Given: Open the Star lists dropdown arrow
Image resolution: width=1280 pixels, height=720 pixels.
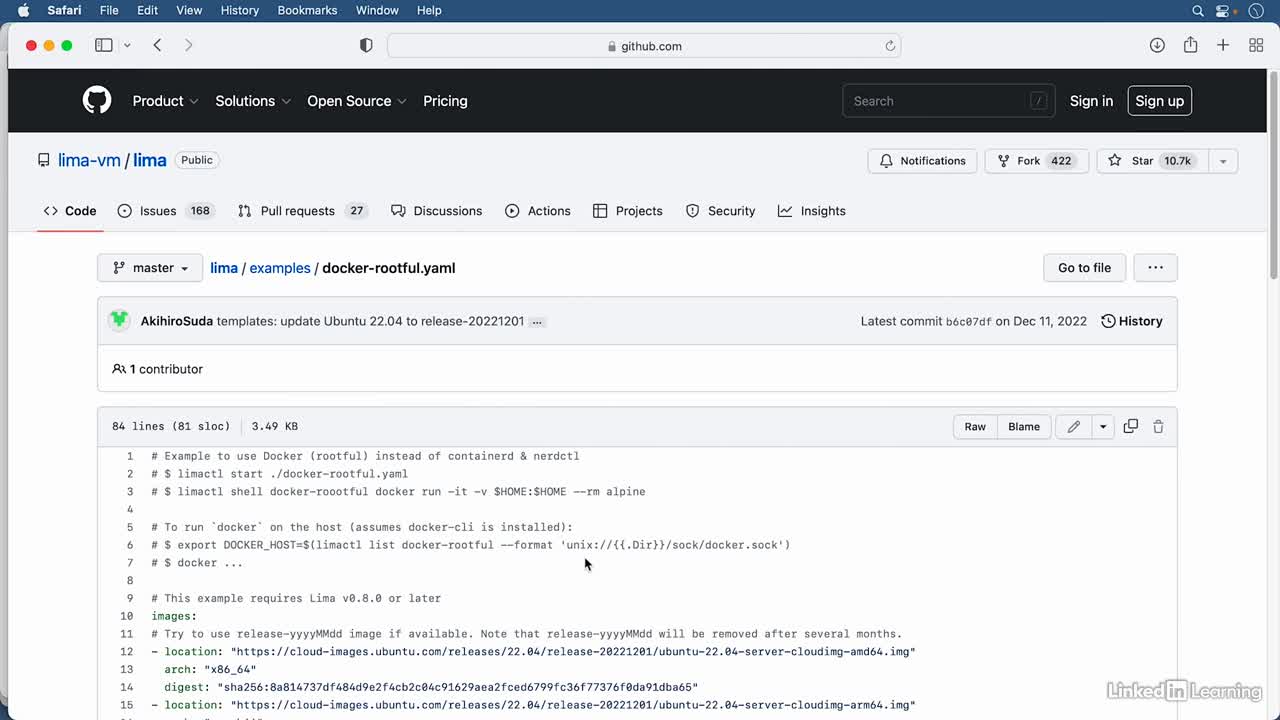Looking at the screenshot, I should tap(1223, 161).
